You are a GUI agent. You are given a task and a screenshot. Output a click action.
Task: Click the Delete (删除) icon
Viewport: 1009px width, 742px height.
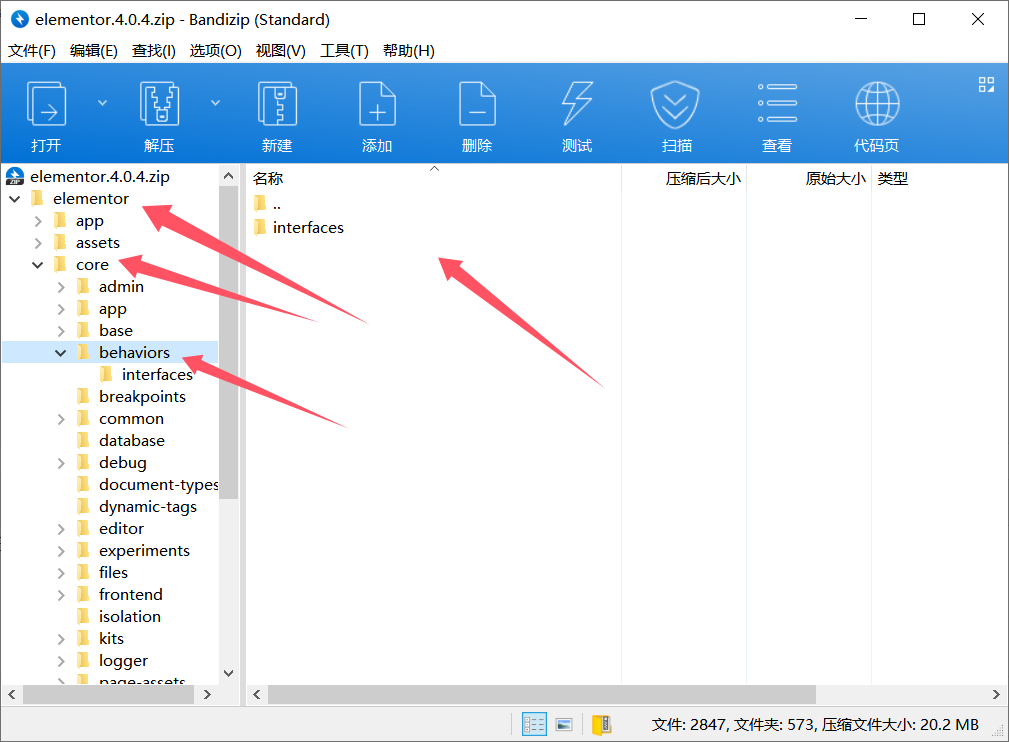pyautogui.click(x=477, y=104)
